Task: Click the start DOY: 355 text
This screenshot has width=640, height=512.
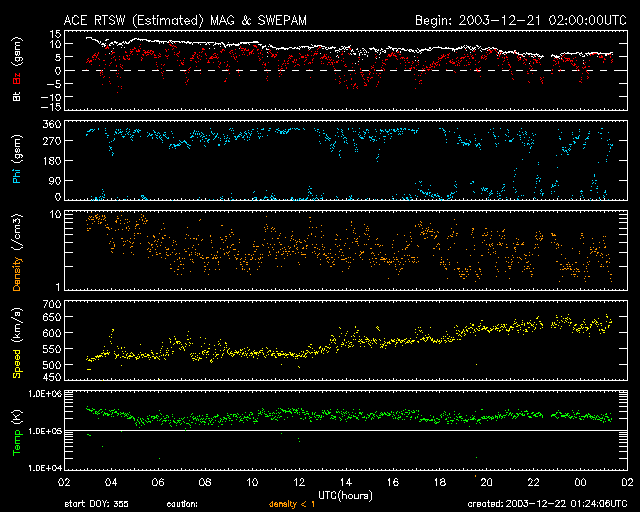Action: [97, 504]
